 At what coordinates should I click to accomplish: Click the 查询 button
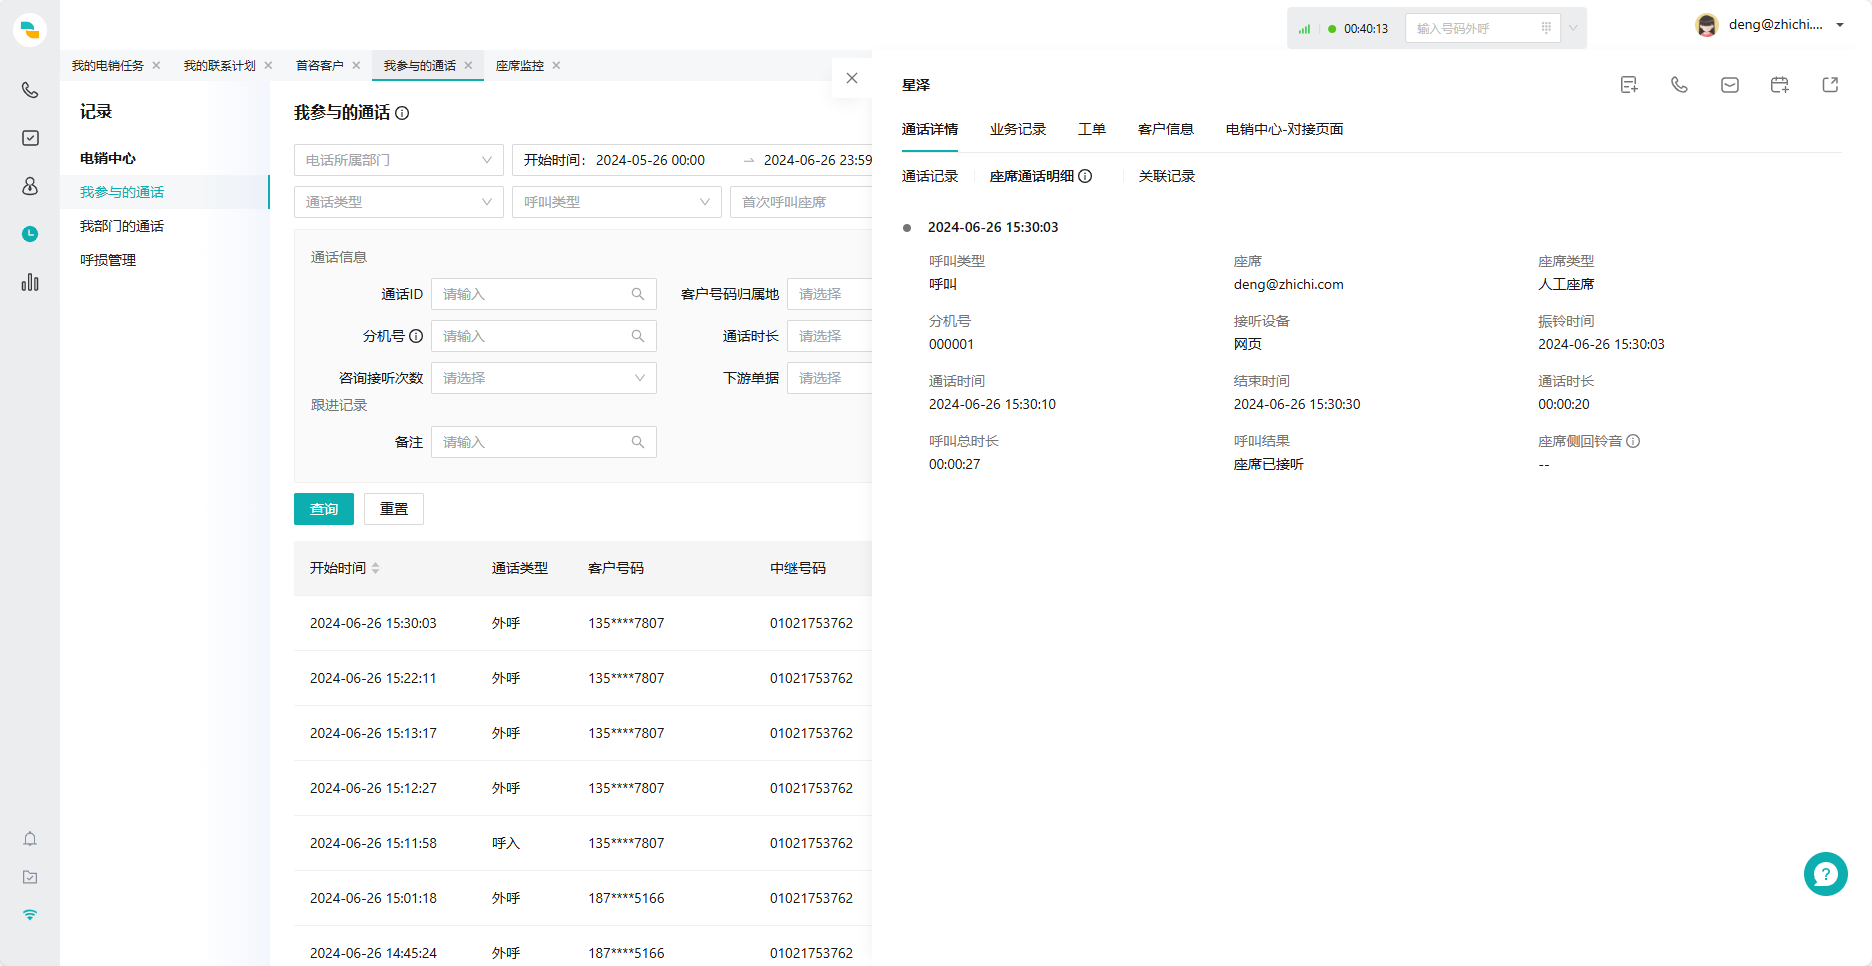324,509
